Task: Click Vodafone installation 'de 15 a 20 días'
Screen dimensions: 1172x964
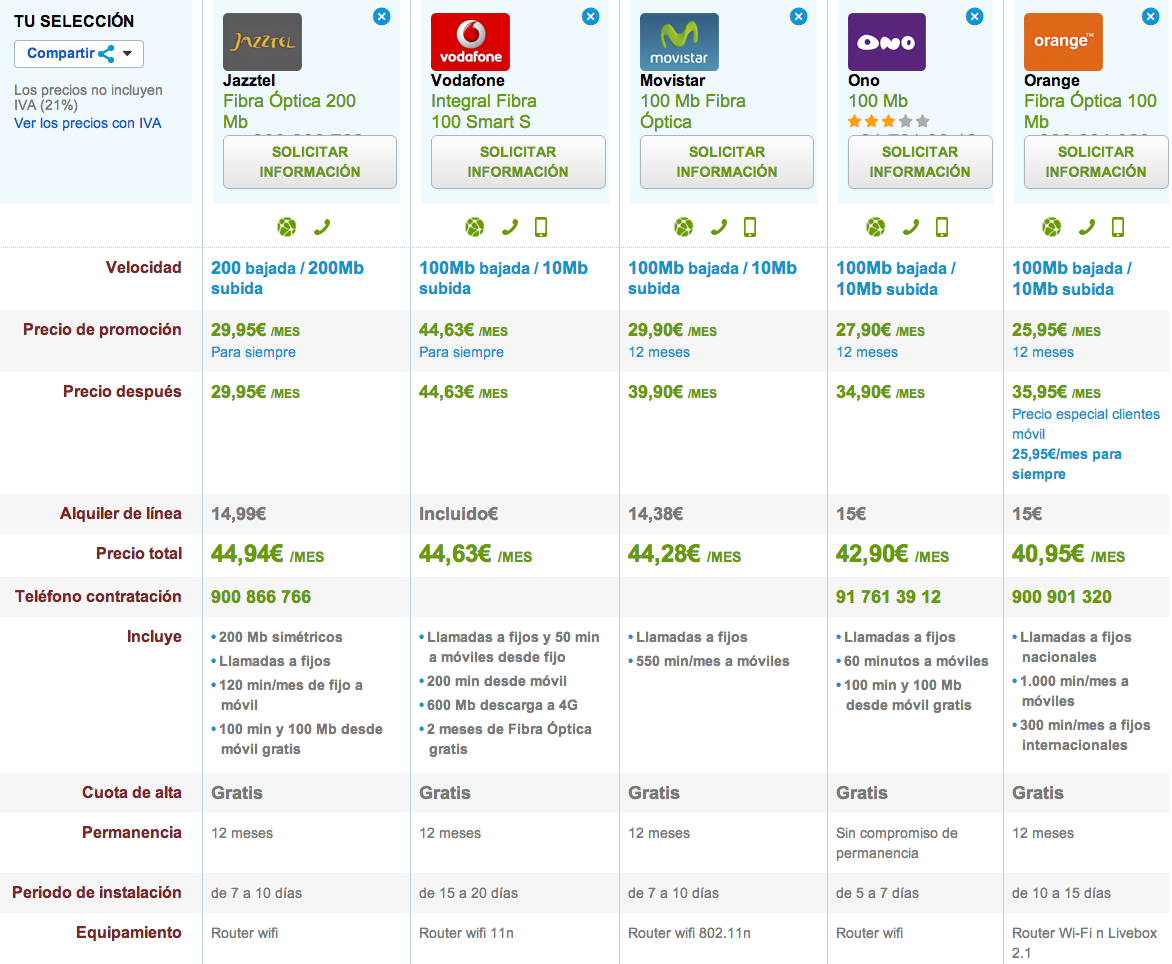Action: click(x=468, y=893)
